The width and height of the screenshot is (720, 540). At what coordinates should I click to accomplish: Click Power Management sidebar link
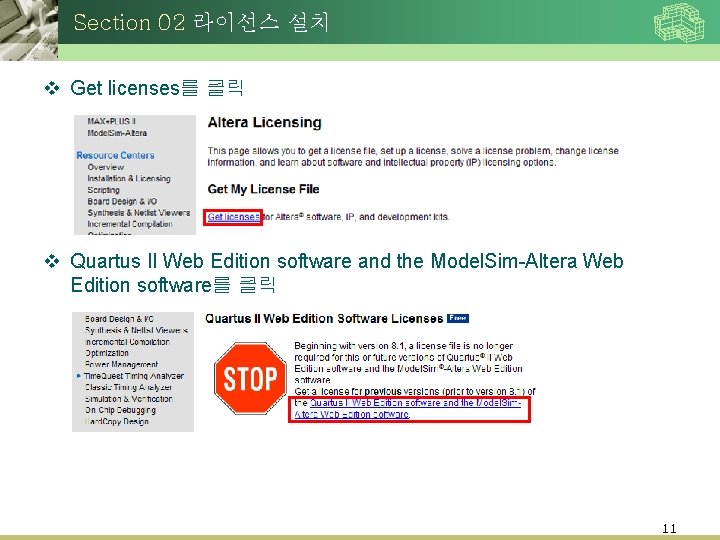(x=122, y=365)
